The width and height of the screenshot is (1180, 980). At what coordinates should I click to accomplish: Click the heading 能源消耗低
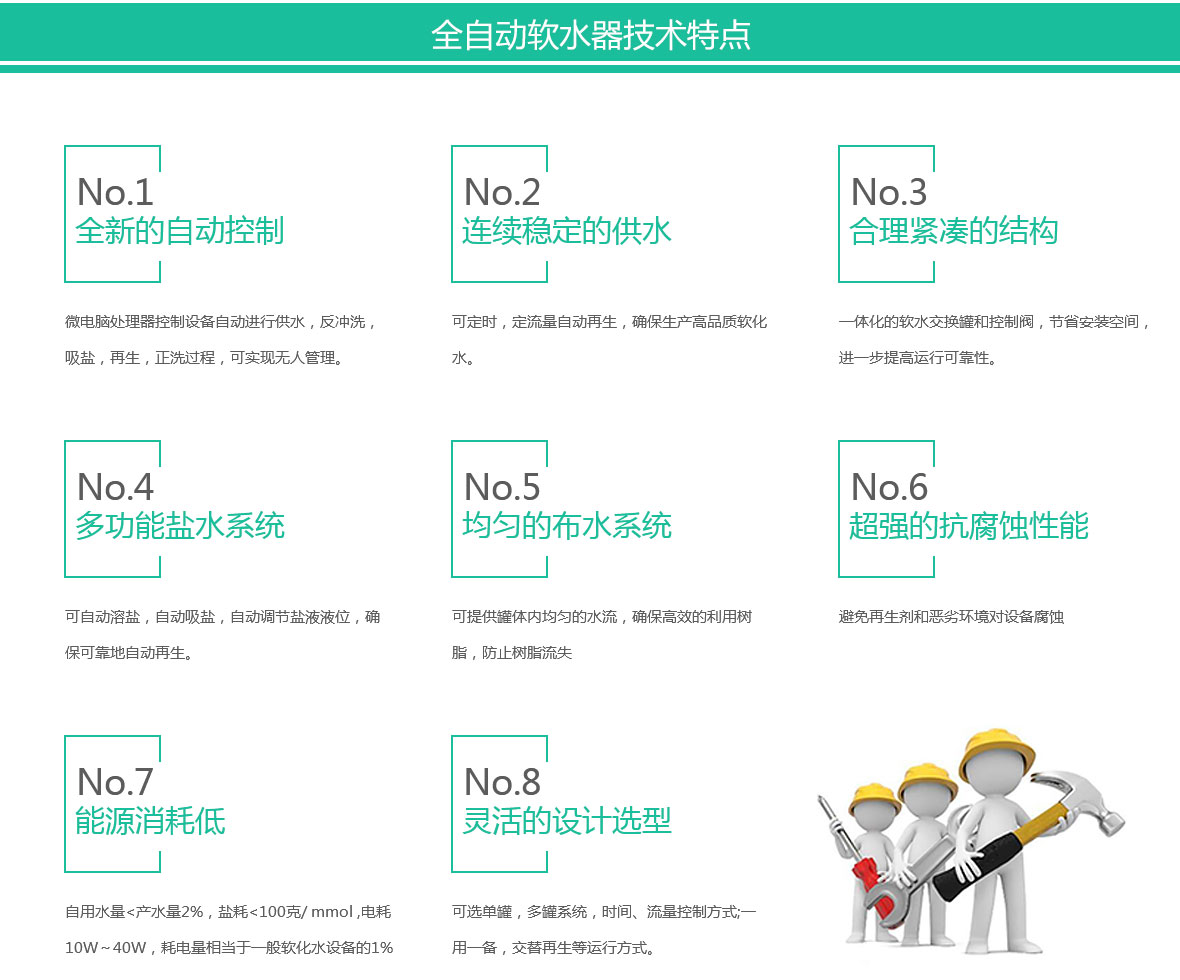pyautogui.click(x=150, y=821)
